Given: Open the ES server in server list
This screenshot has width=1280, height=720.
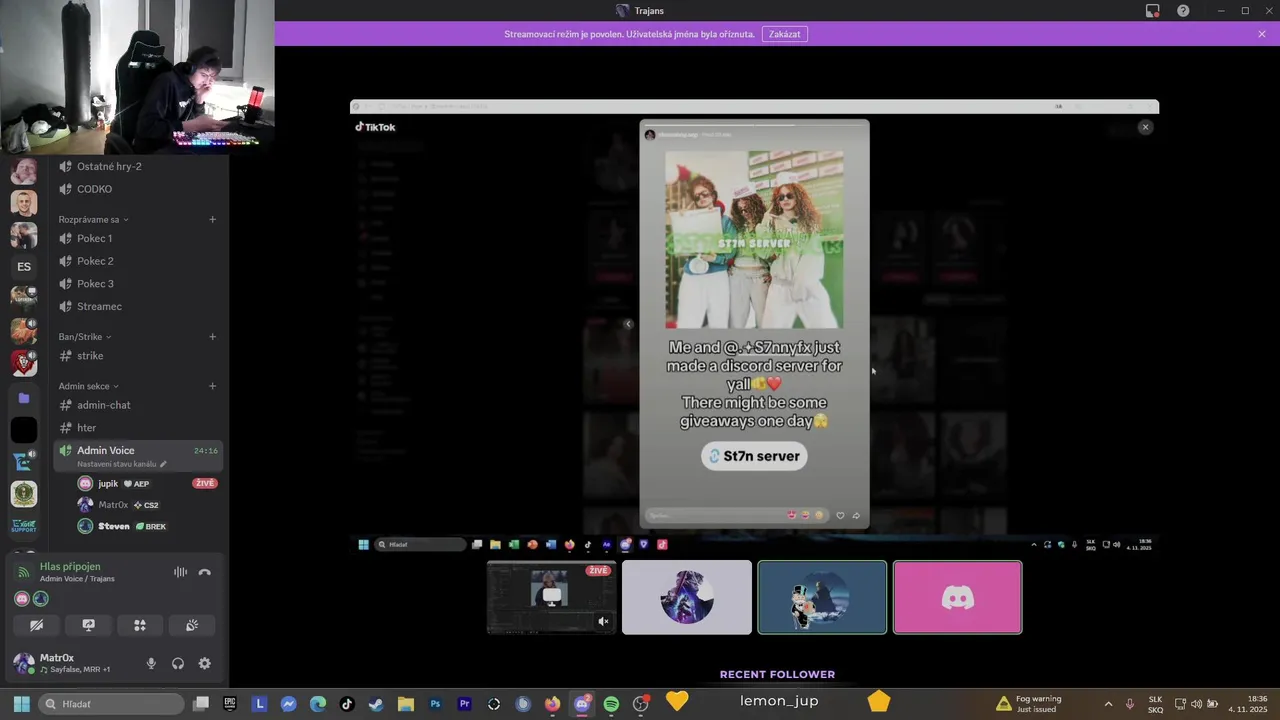Looking at the screenshot, I should click(24, 267).
